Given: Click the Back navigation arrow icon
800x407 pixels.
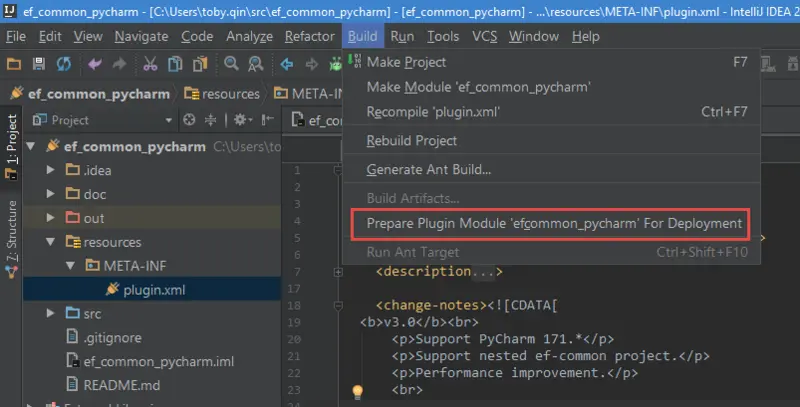Looking at the screenshot, I should [287, 64].
